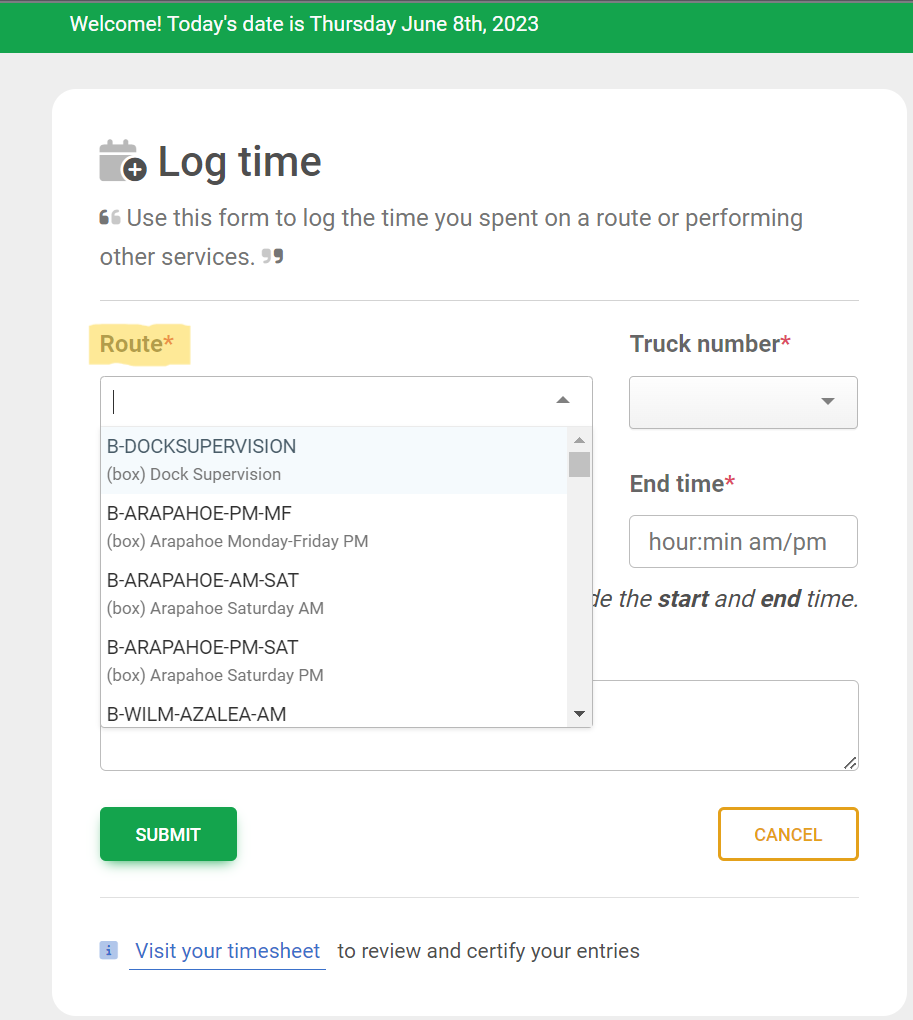The image size is (913, 1020).
Task: Click the route list scrollbar thumb
Action: [x=579, y=464]
